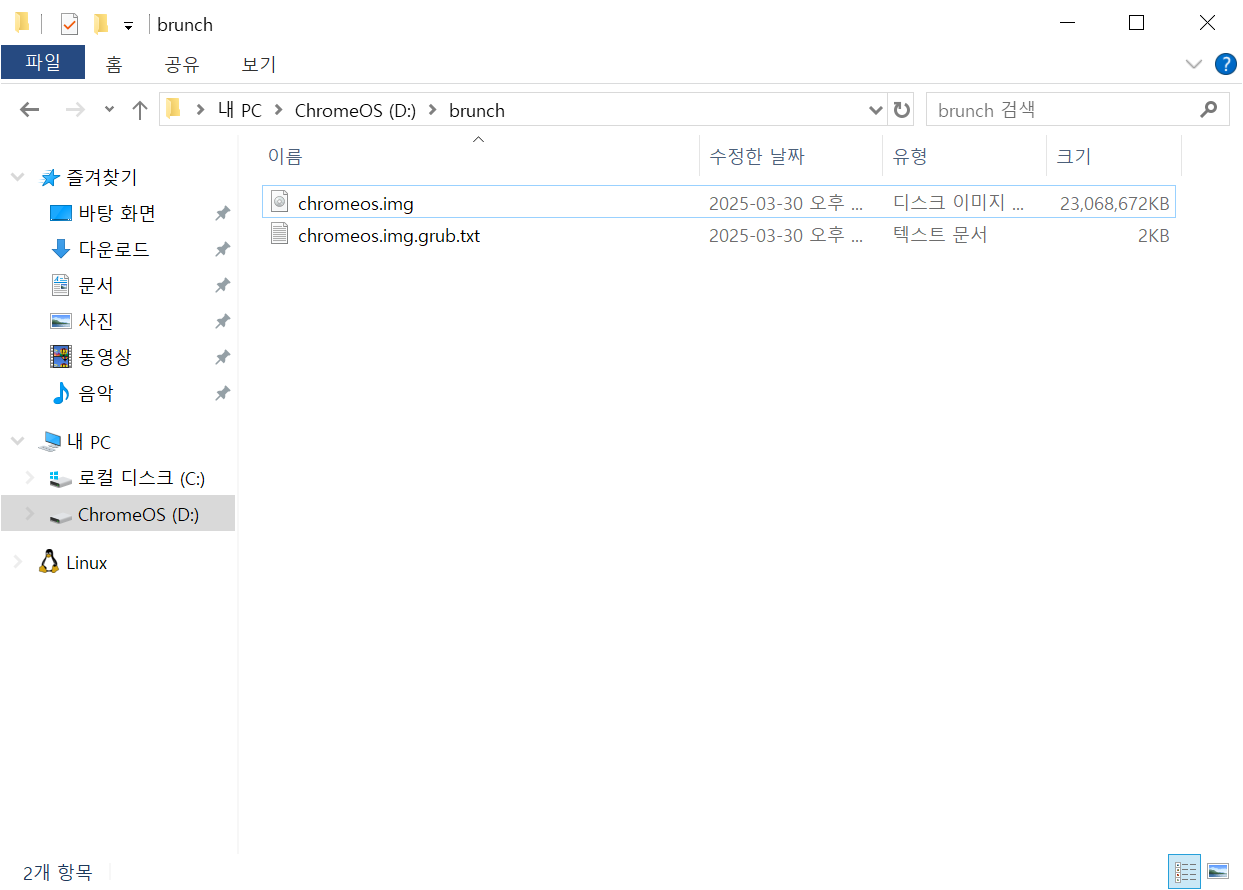The height and width of the screenshot is (890, 1243).
Task: Switch to the 보기 ribbon tab
Action: pyautogui.click(x=259, y=65)
